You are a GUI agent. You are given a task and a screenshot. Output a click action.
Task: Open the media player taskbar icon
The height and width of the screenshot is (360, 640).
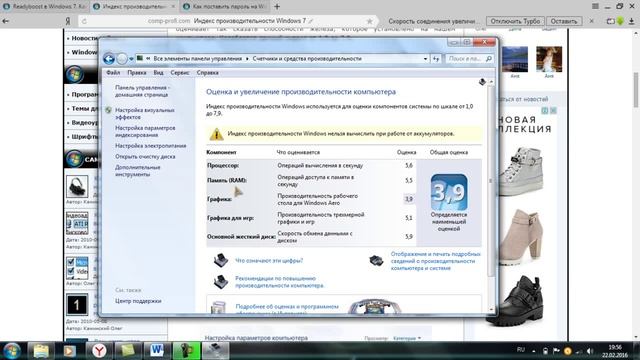[69, 351]
